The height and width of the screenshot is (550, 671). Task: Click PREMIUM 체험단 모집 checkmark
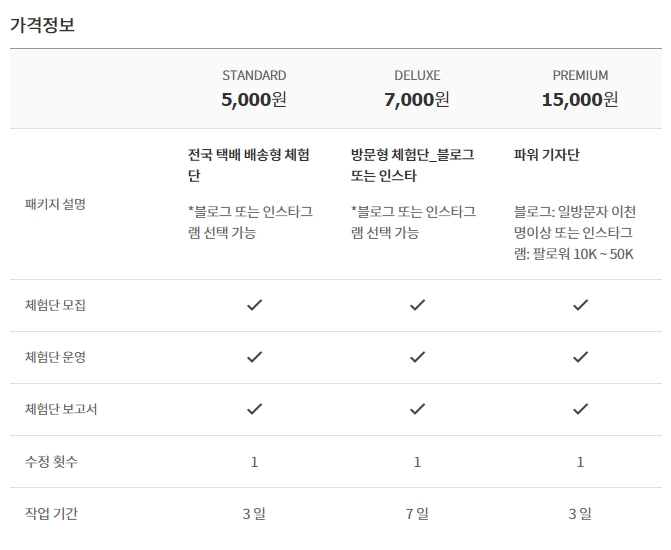tap(580, 305)
